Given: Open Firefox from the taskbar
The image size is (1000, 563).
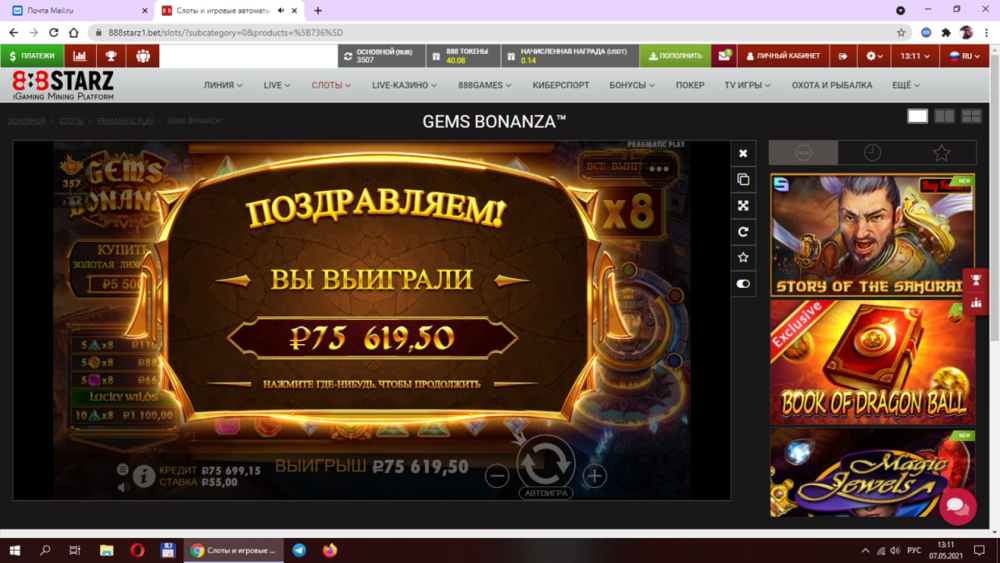Looking at the screenshot, I should click(330, 550).
